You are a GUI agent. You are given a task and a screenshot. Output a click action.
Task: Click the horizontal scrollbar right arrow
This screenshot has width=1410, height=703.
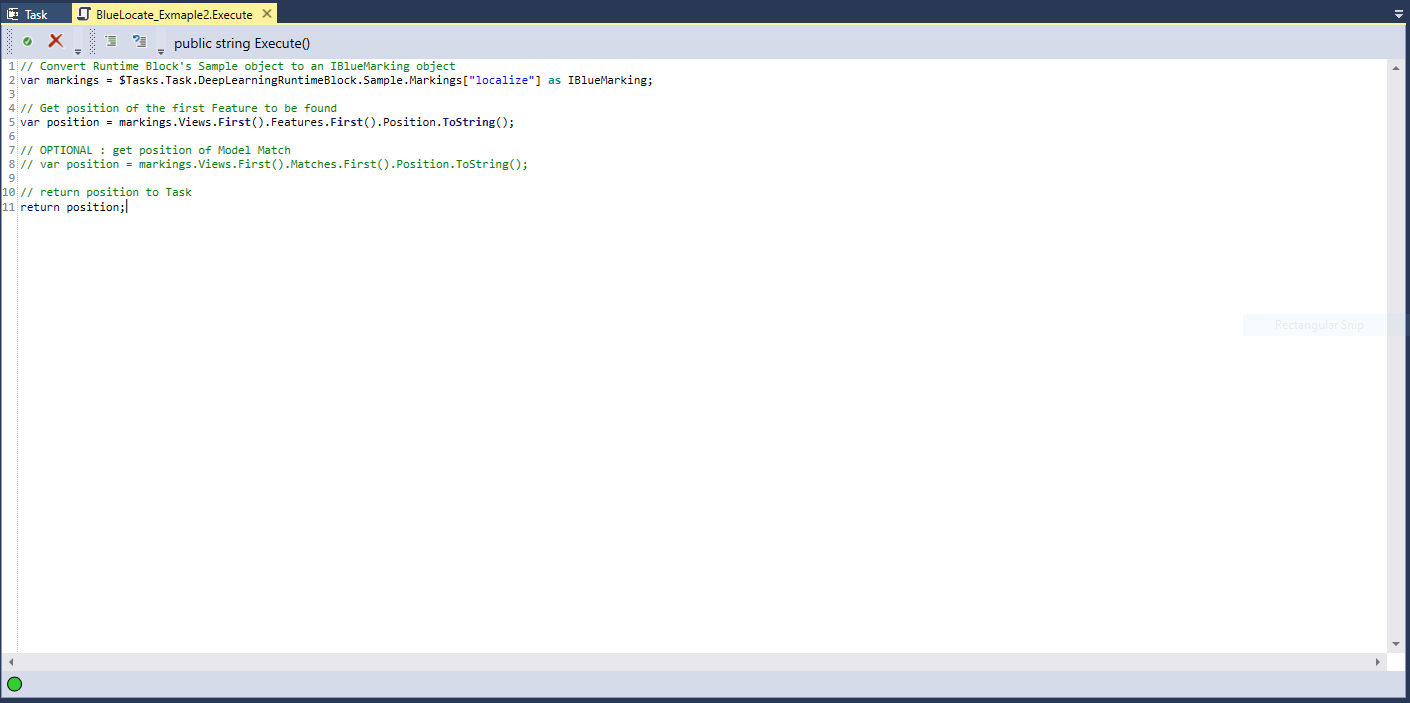pos(1378,662)
